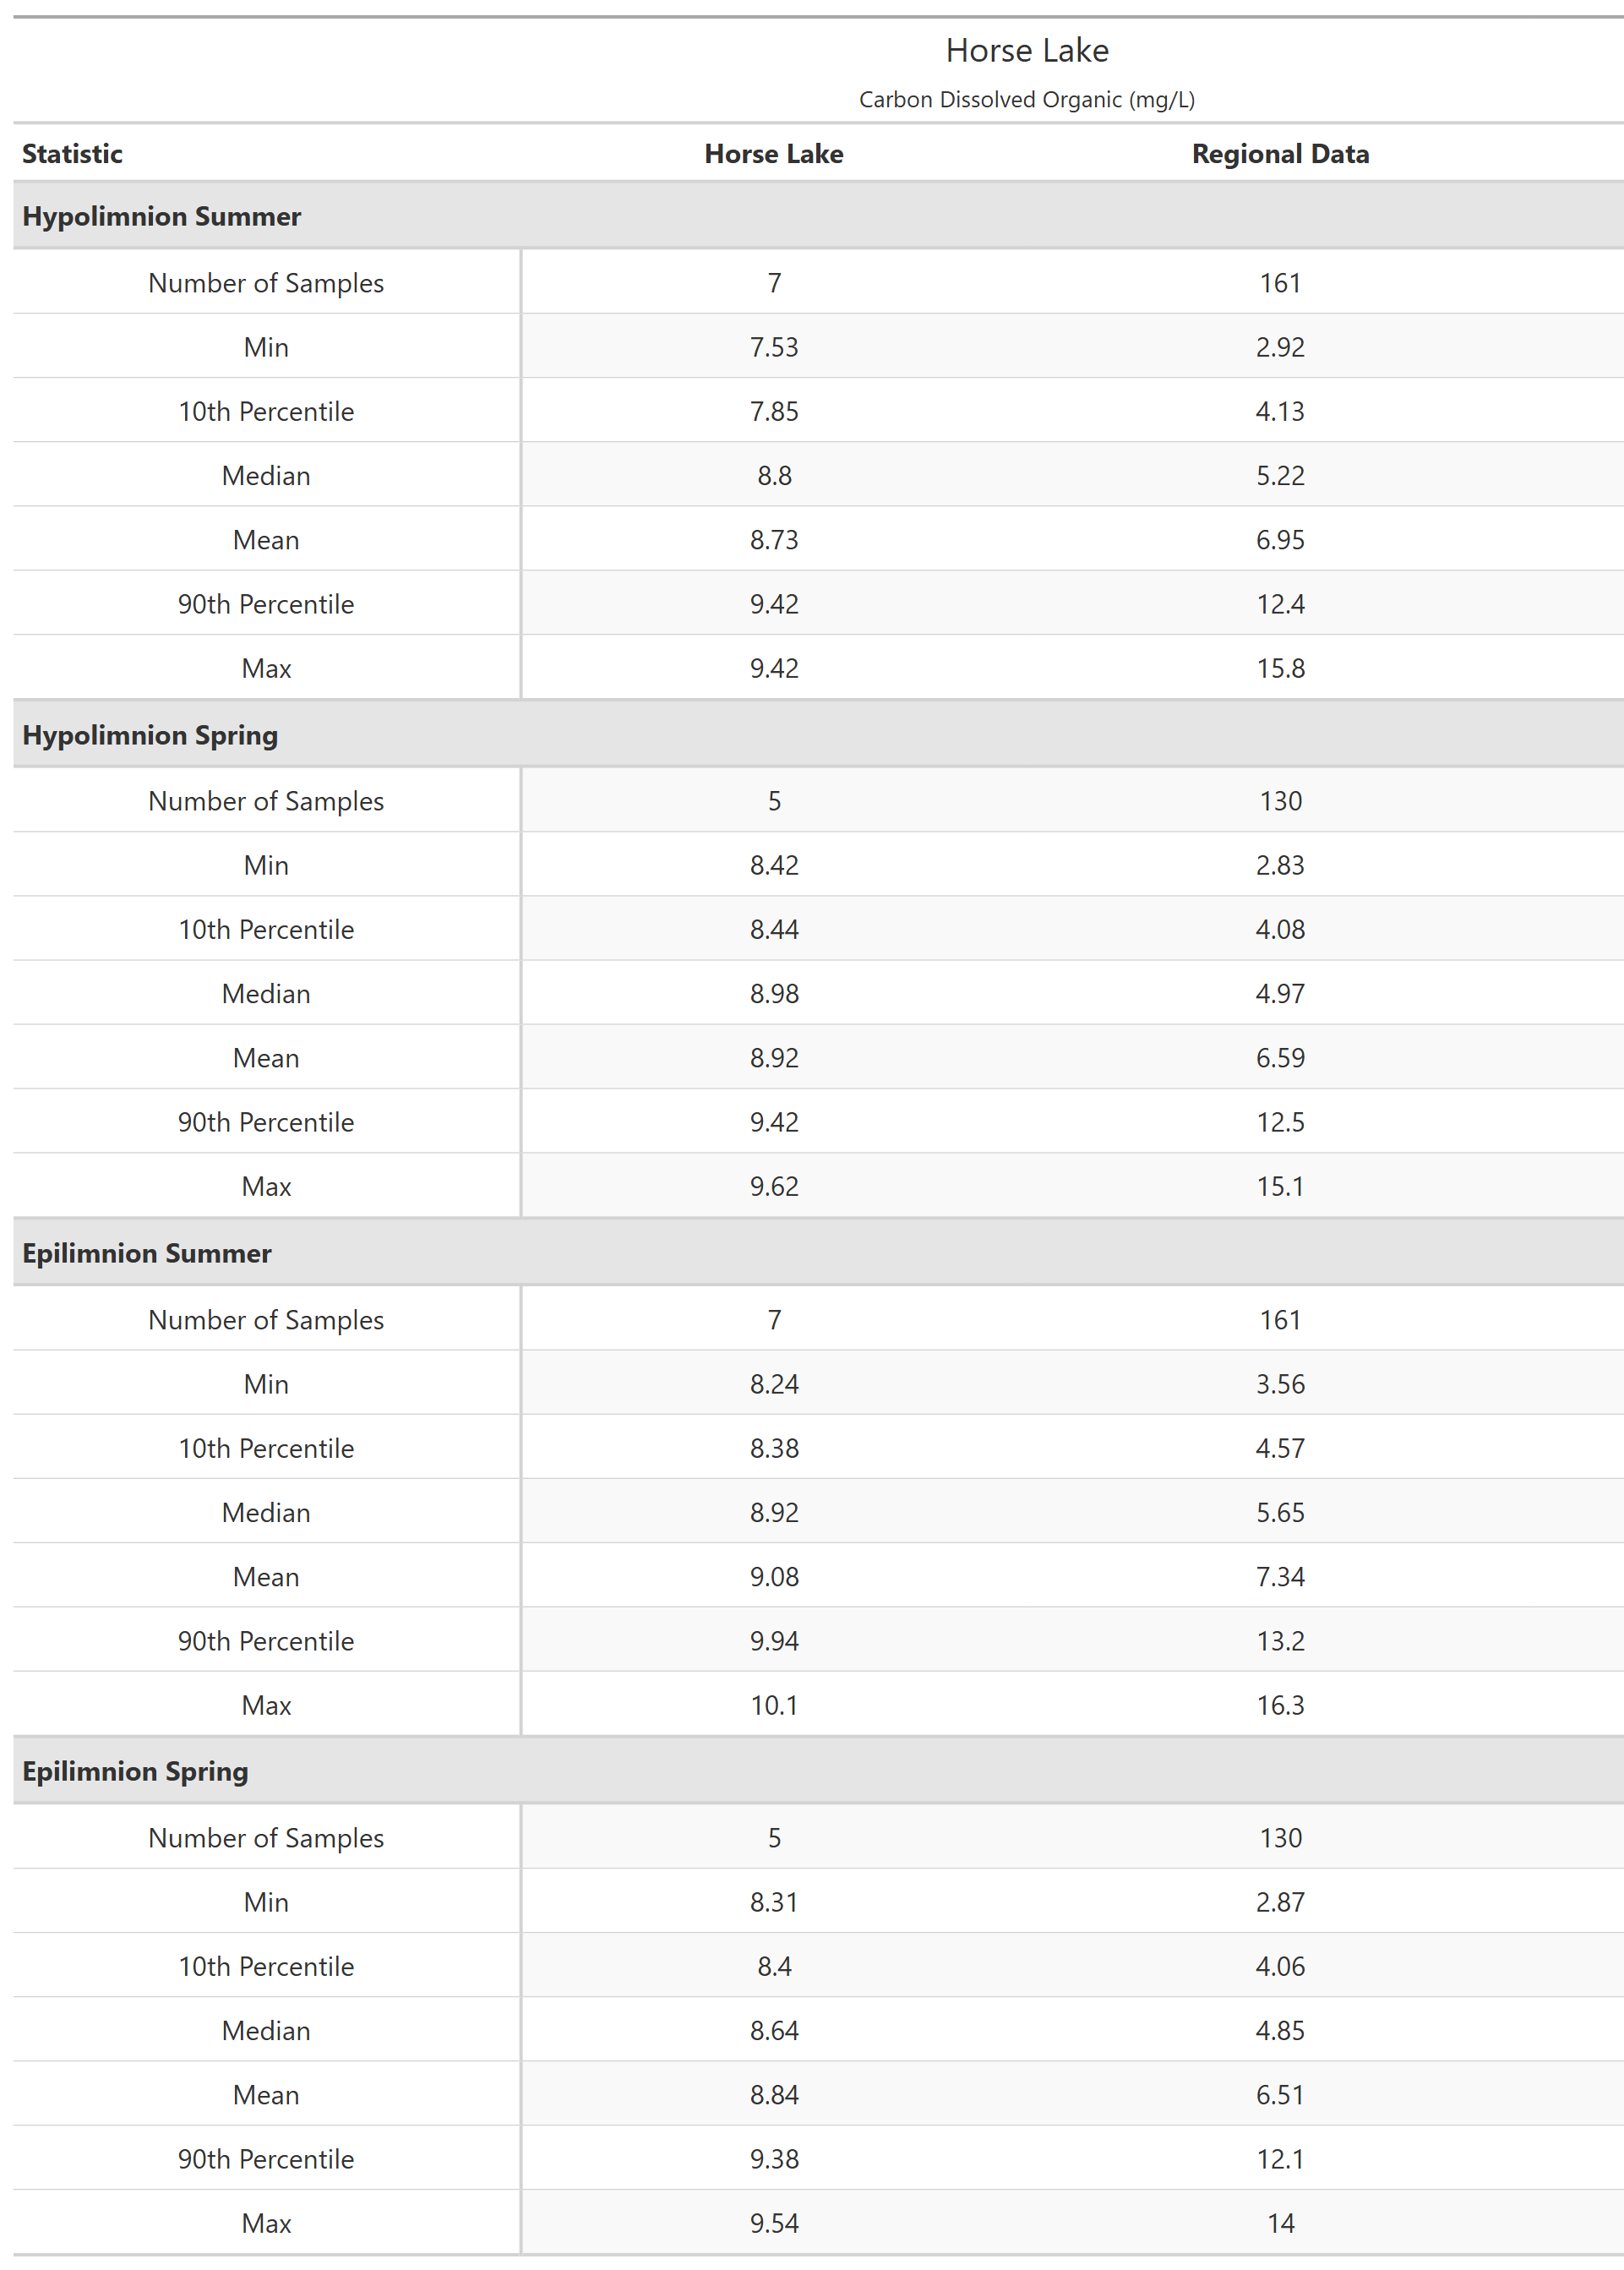Click the cell showing 8.98
Image resolution: width=1624 pixels, height=2270 pixels.
(x=773, y=994)
